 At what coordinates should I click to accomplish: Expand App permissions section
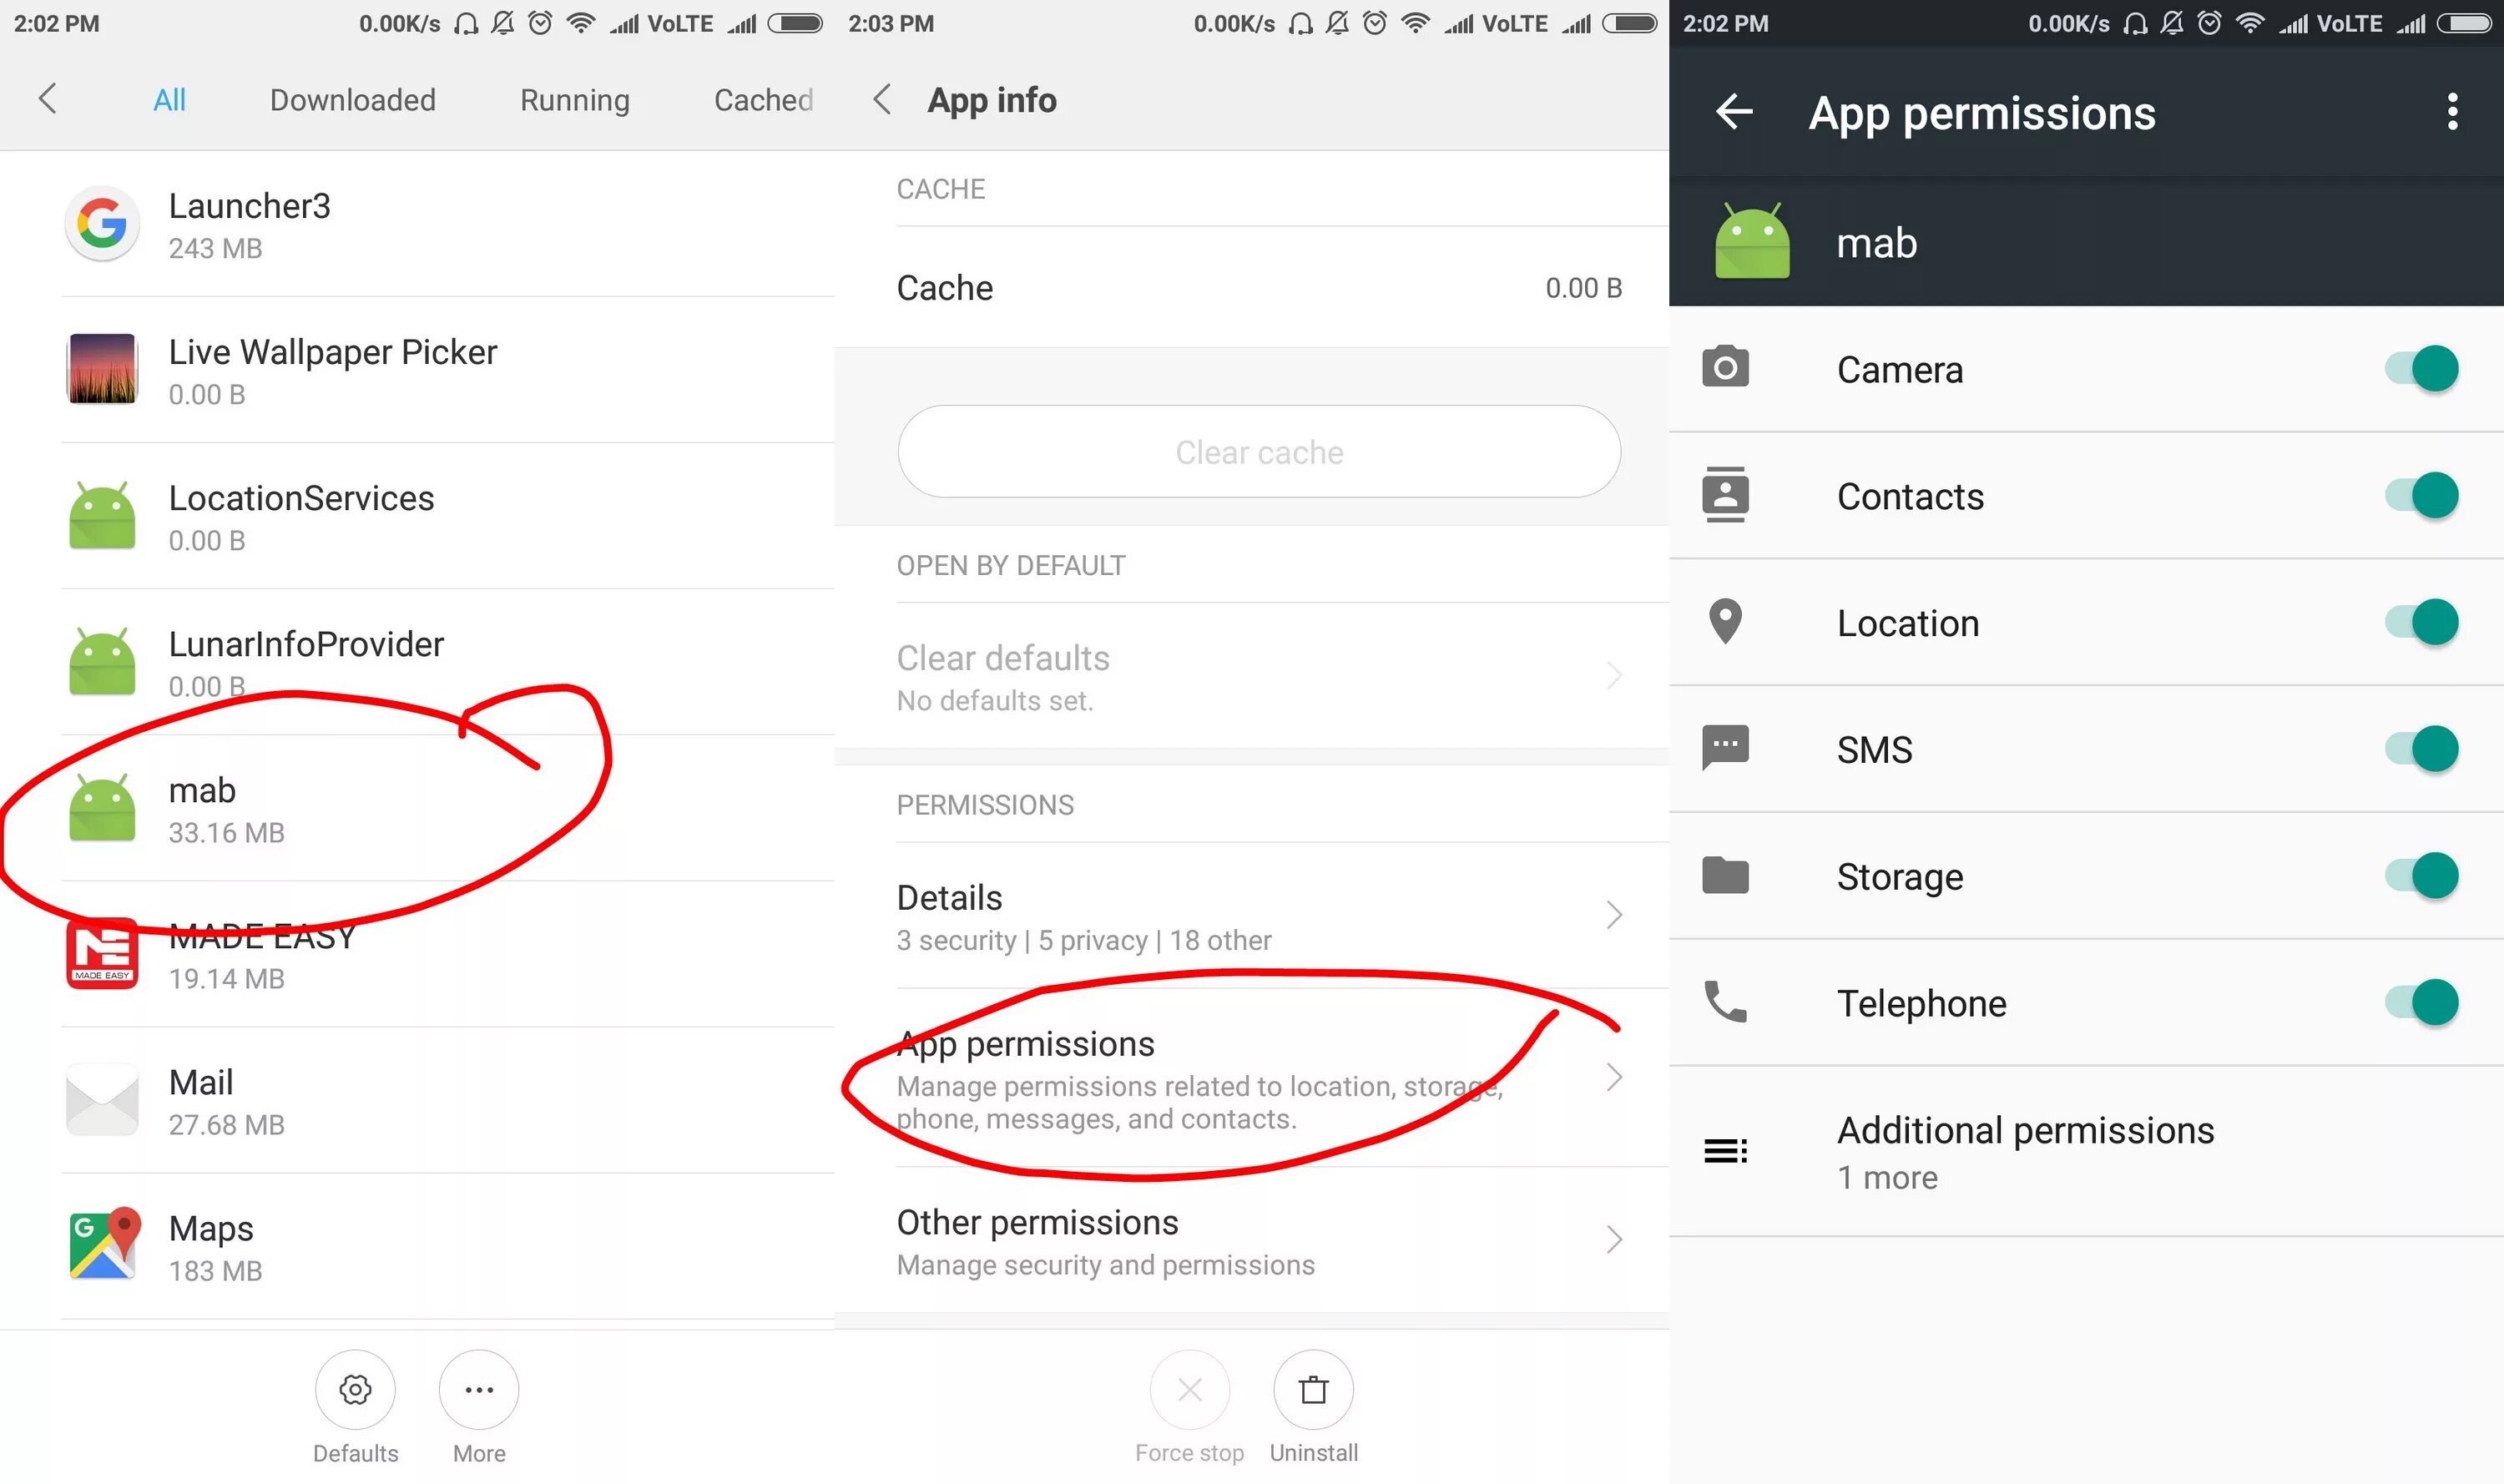click(1255, 1076)
